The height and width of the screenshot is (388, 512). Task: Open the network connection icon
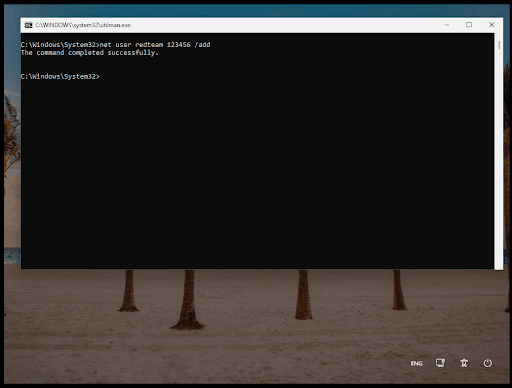click(440, 363)
